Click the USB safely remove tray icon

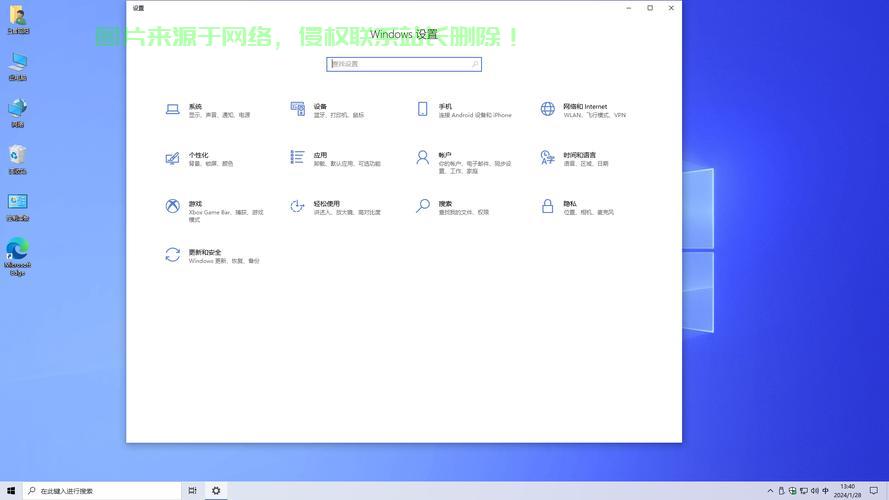[x=781, y=491]
